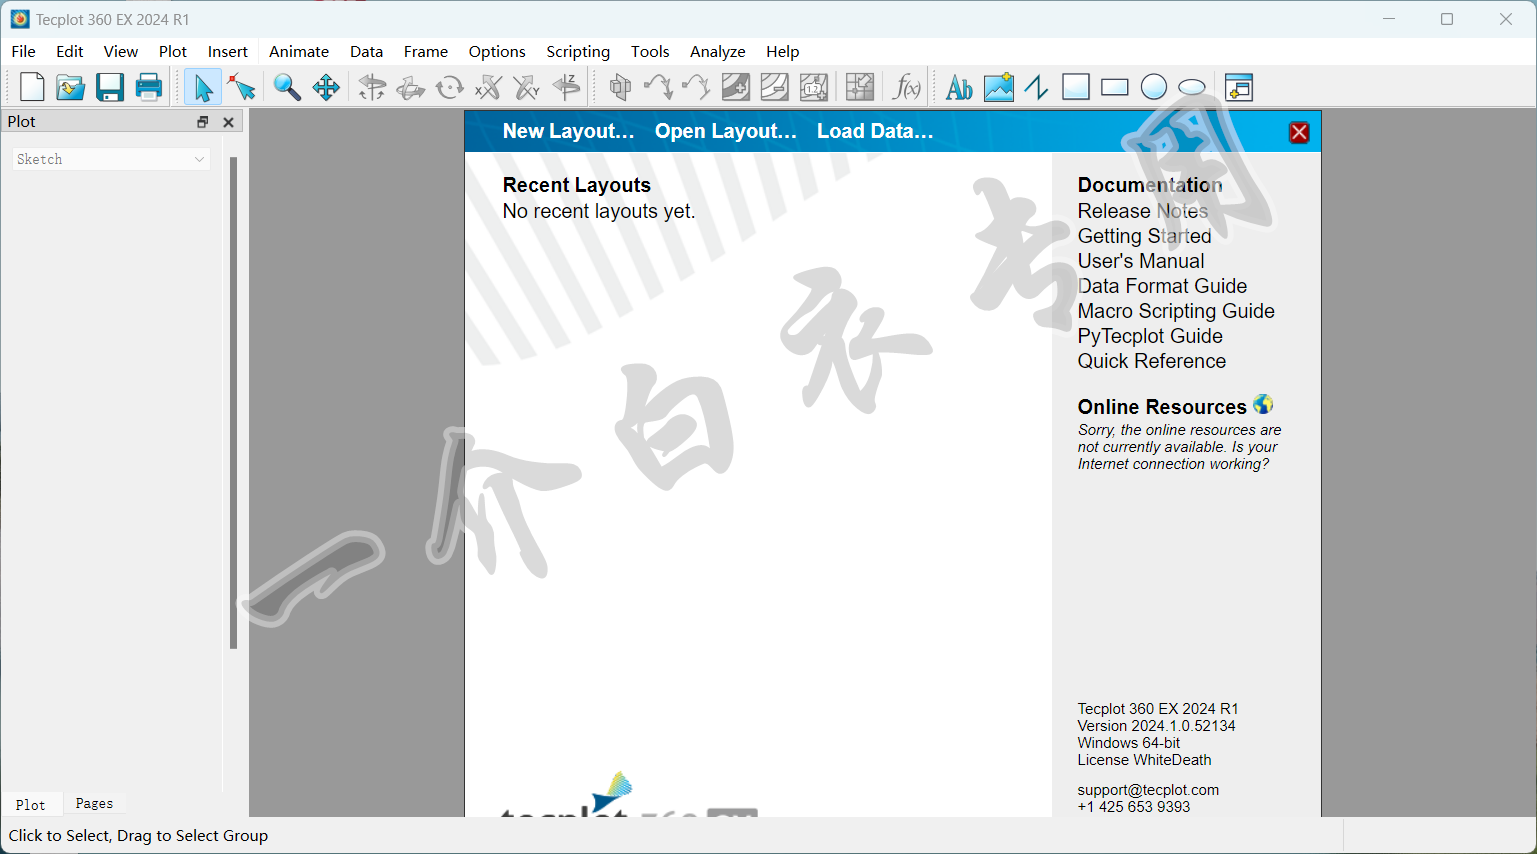This screenshot has height=854, width=1537.
Task: Select the ellipse drawing tool
Action: (x=1192, y=88)
